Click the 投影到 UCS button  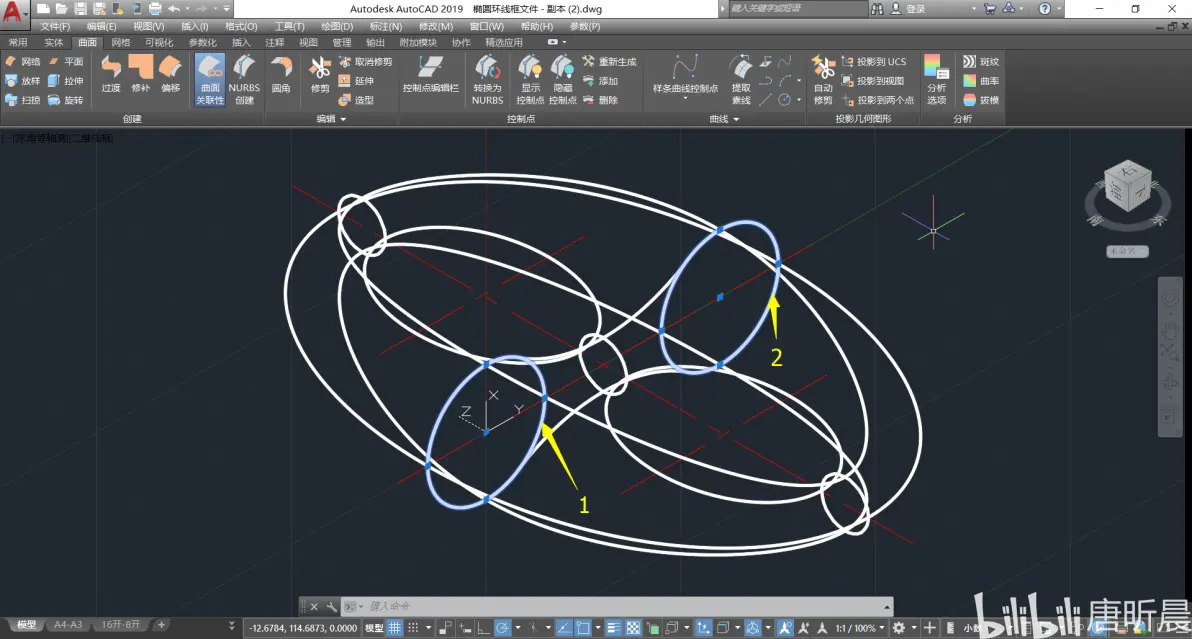tap(875, 62)
